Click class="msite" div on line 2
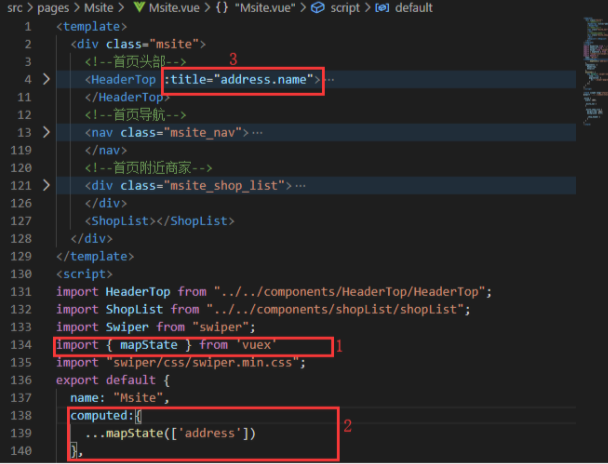Image resolution: width=608 pixels, height=464 pixels. click(138, 44)
